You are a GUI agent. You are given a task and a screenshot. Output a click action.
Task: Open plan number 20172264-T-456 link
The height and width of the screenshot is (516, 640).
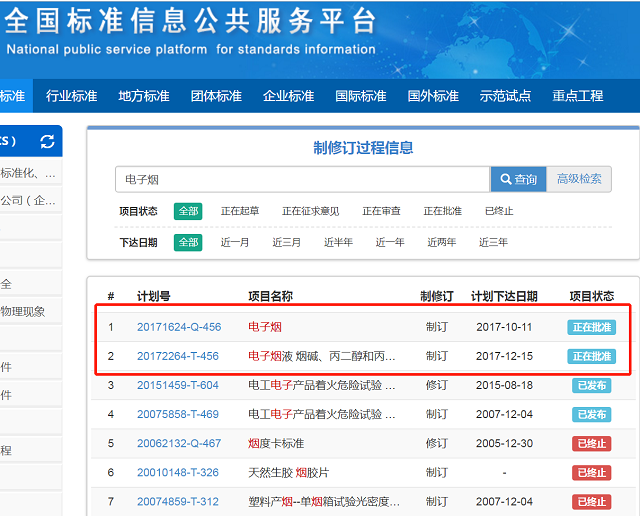(x=179, y=356)
